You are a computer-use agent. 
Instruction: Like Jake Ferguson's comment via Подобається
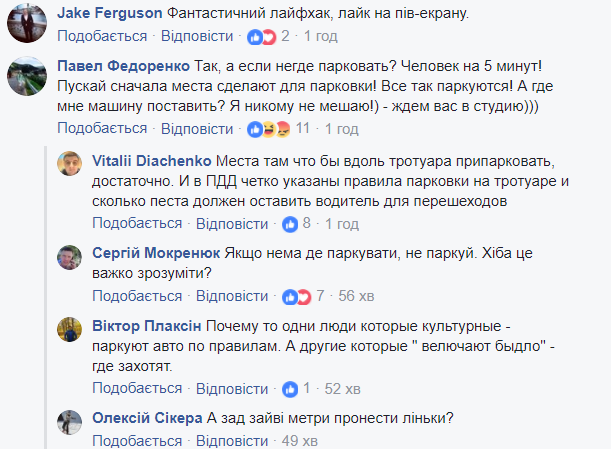pyautogui.click(x=101, y=36)
